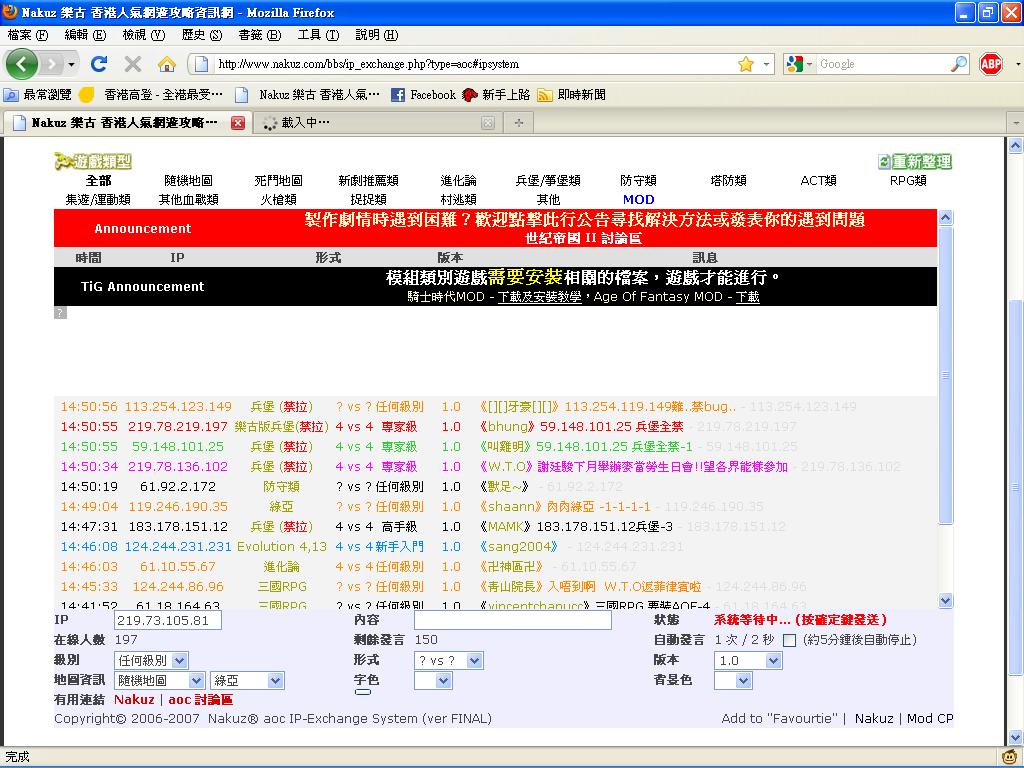Reload the page with the refresh icon
Viewport: 1024px width, 768px height.
coord(98,64)
